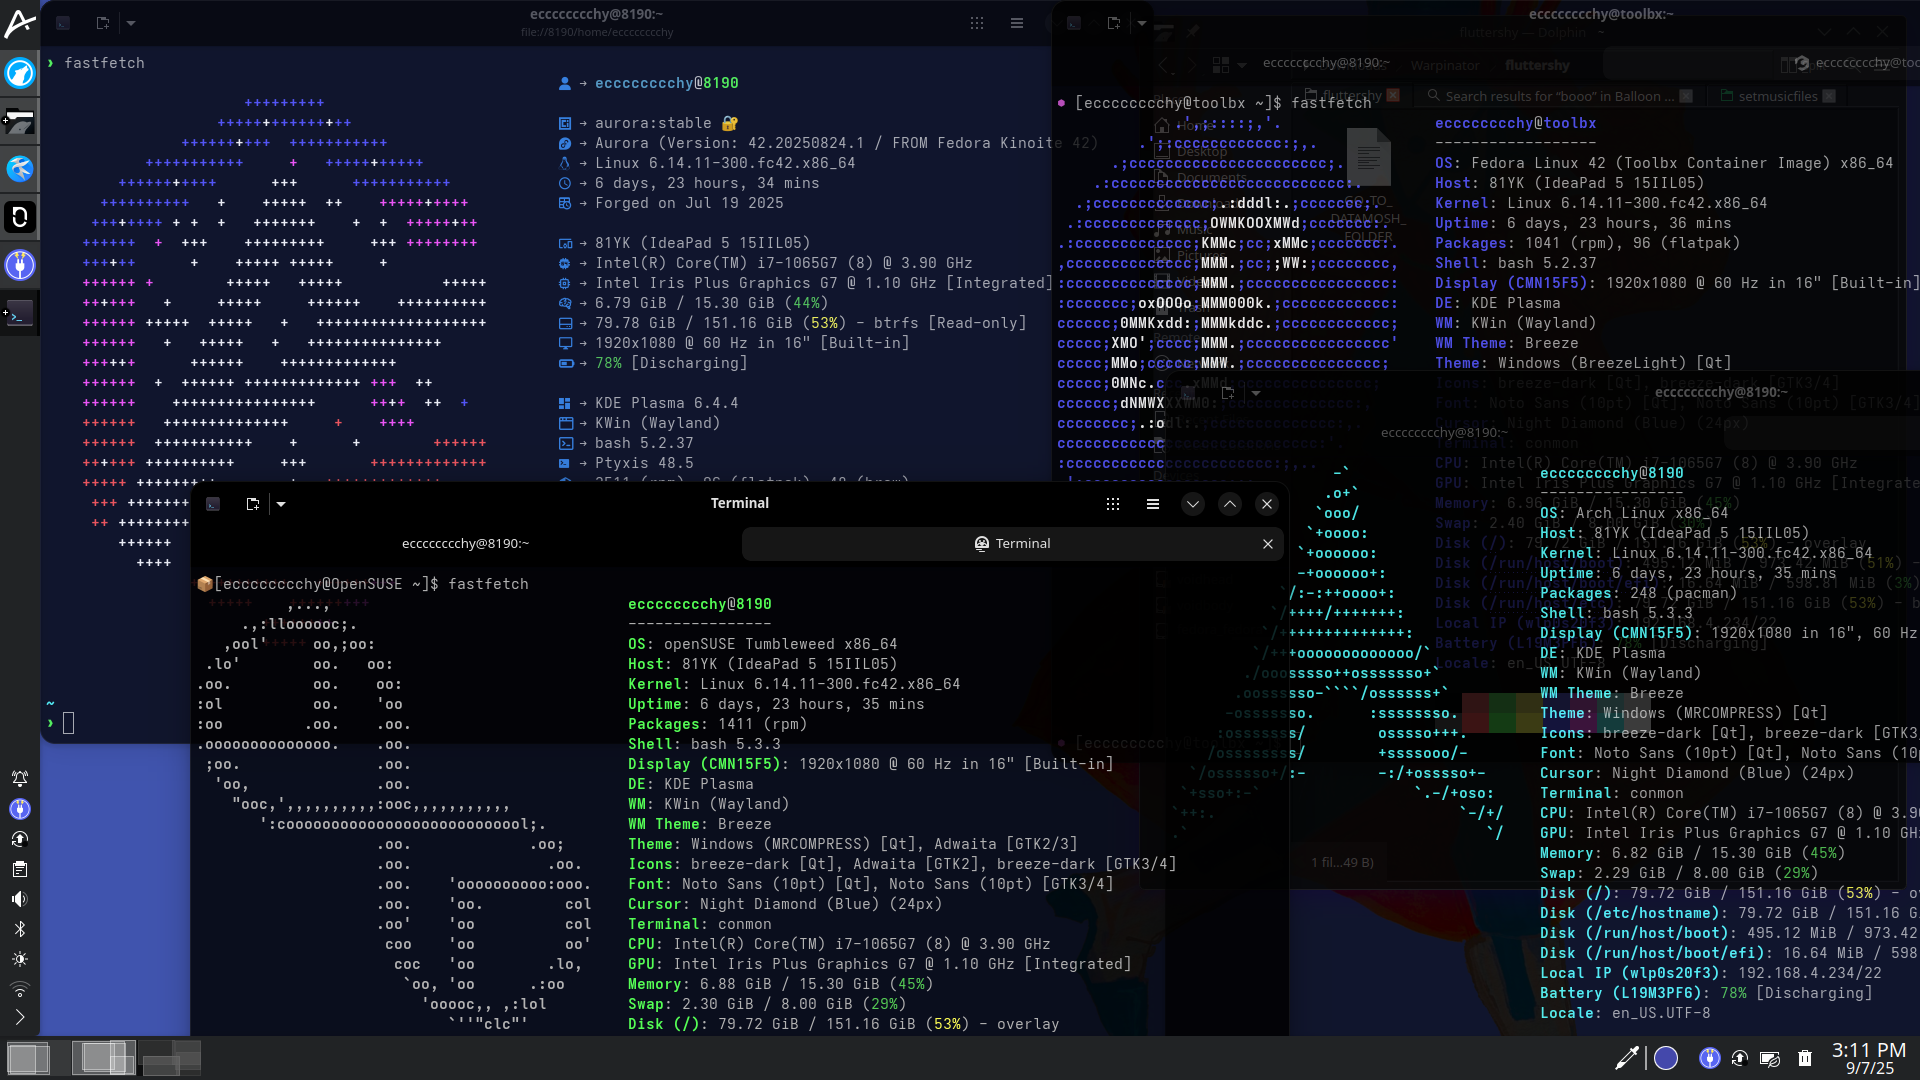
Task: Open the terminal icon in the left dock
Action: coord(20,314)
